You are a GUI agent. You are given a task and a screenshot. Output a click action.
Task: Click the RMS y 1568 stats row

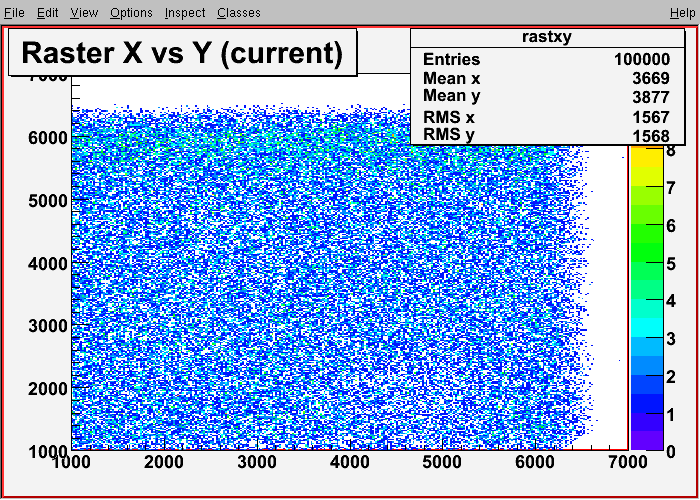(547, 135)
